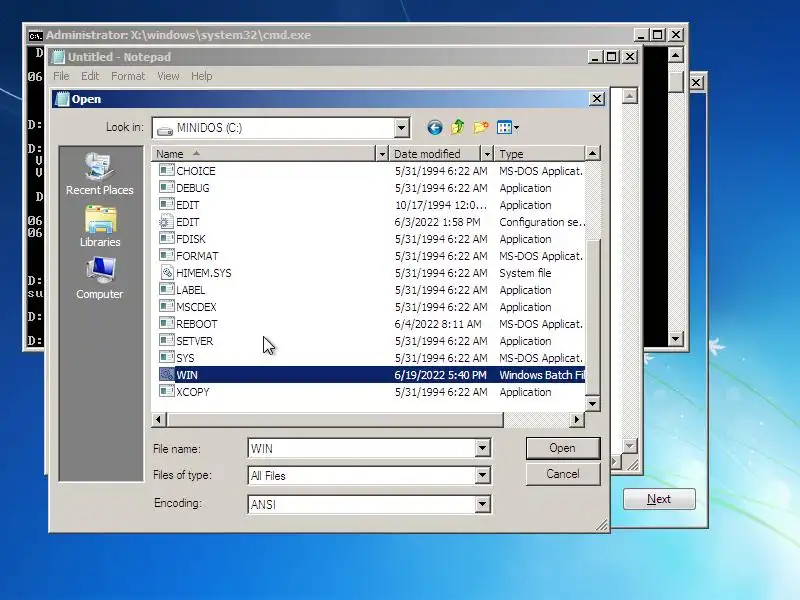Image resolution: width=800 pixels, height=600 pixels.
Task: Expand the Encoding dropdown
Action: coord(482,505)
